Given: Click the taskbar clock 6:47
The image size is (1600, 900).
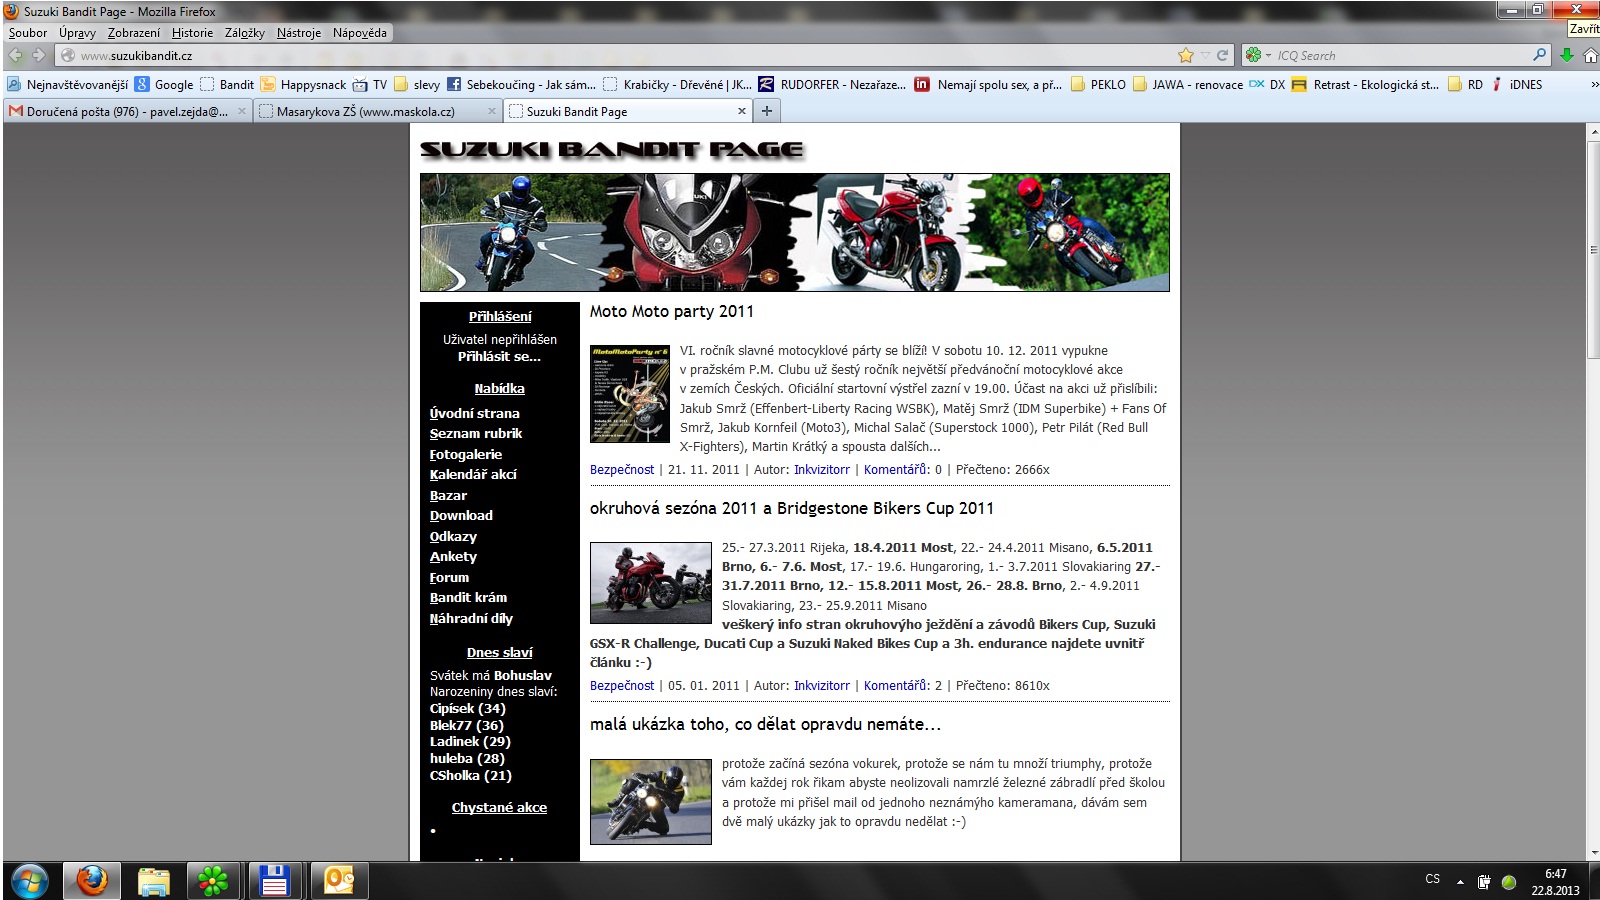Looking at the screenshot, I should point(1555,874).
